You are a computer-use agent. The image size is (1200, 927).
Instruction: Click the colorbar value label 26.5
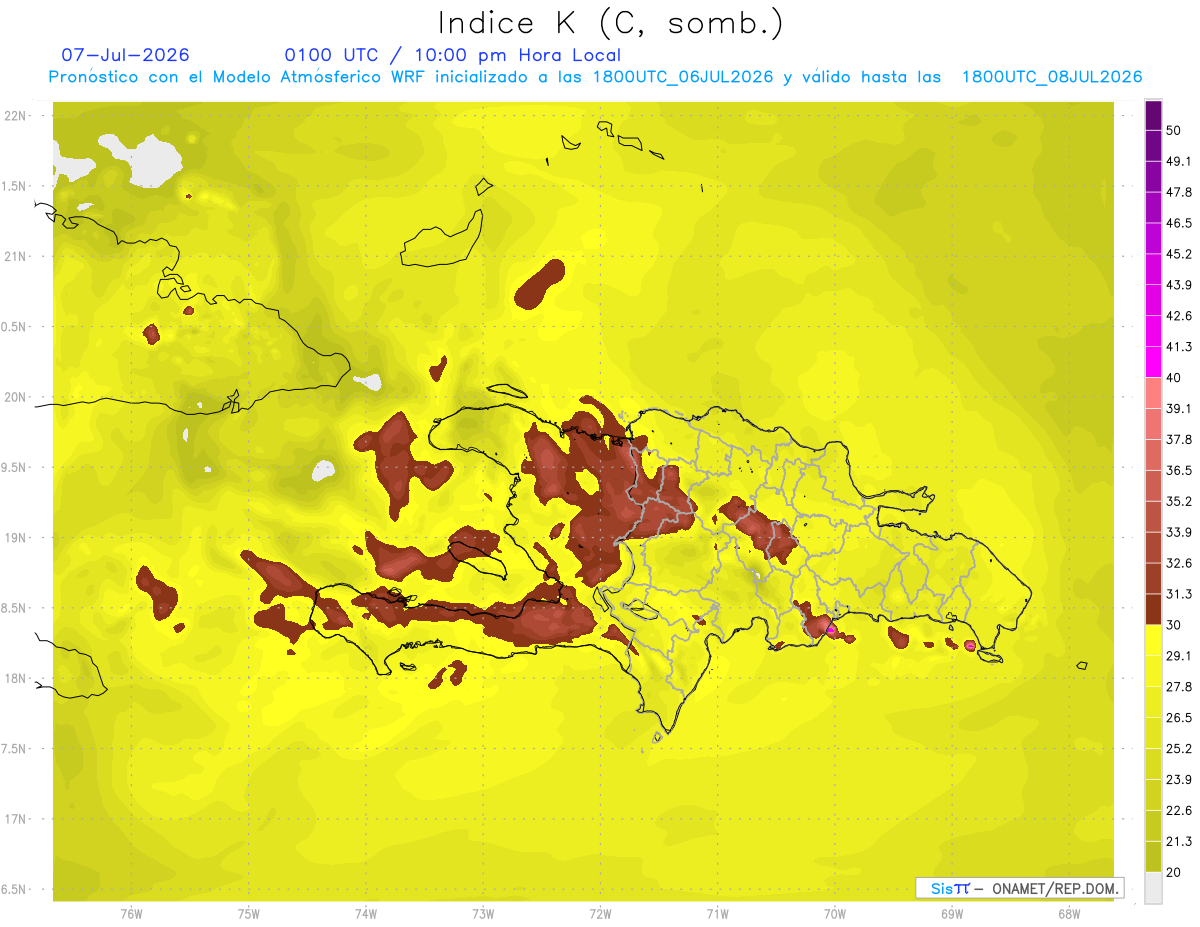tap(1180, 717)
